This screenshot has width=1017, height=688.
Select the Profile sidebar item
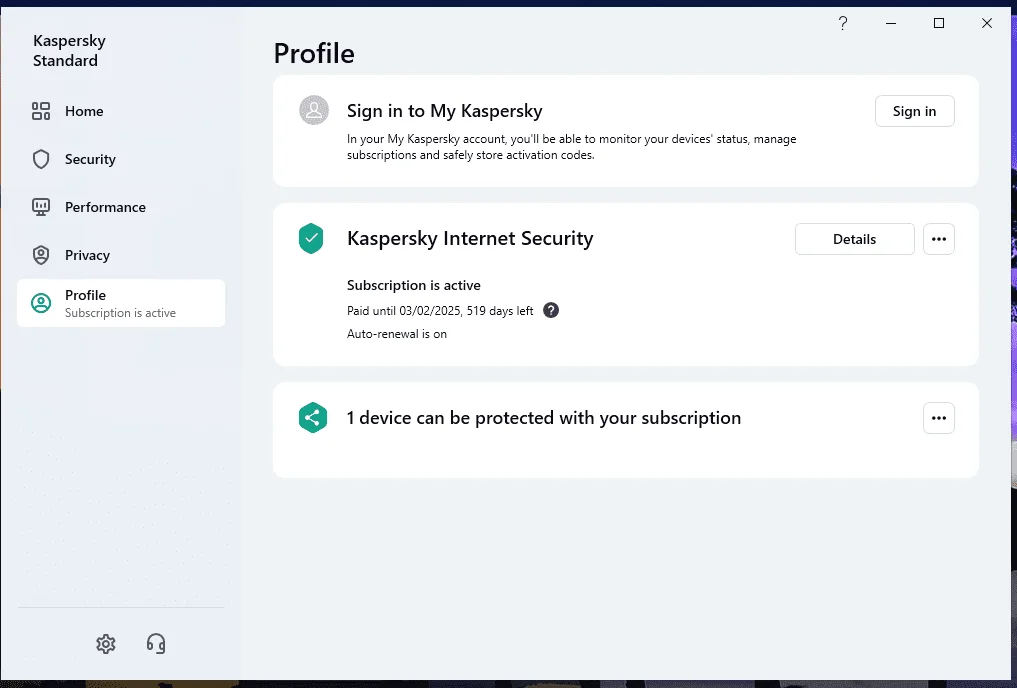121,303
